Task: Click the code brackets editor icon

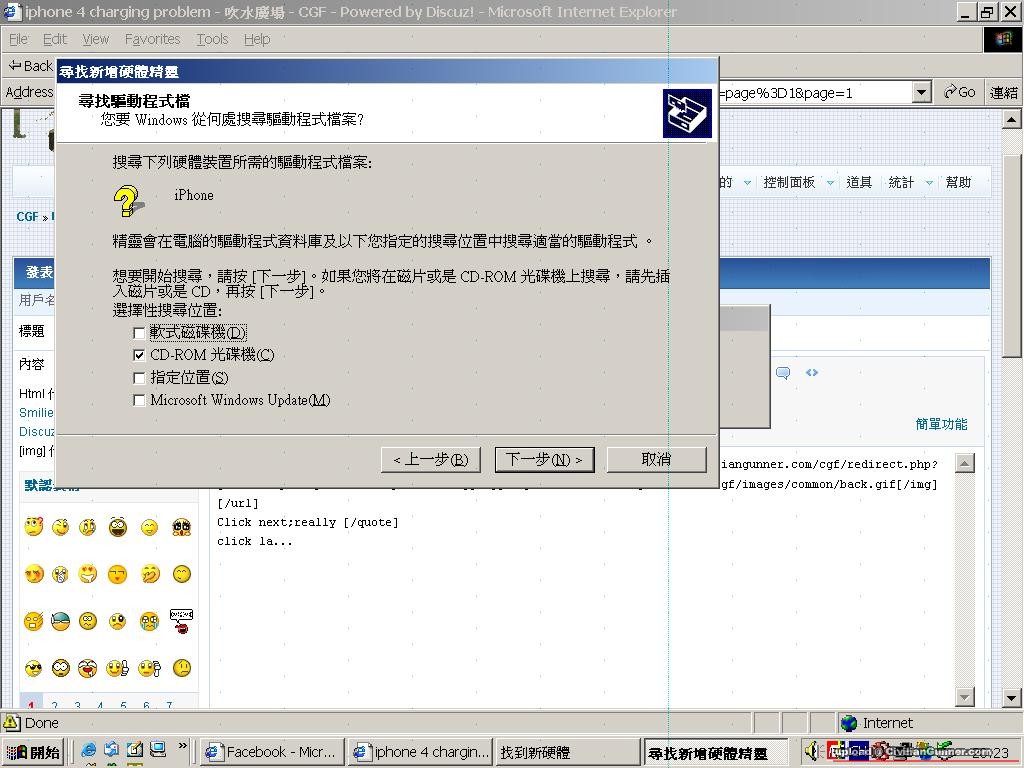Action: [812, 373]
